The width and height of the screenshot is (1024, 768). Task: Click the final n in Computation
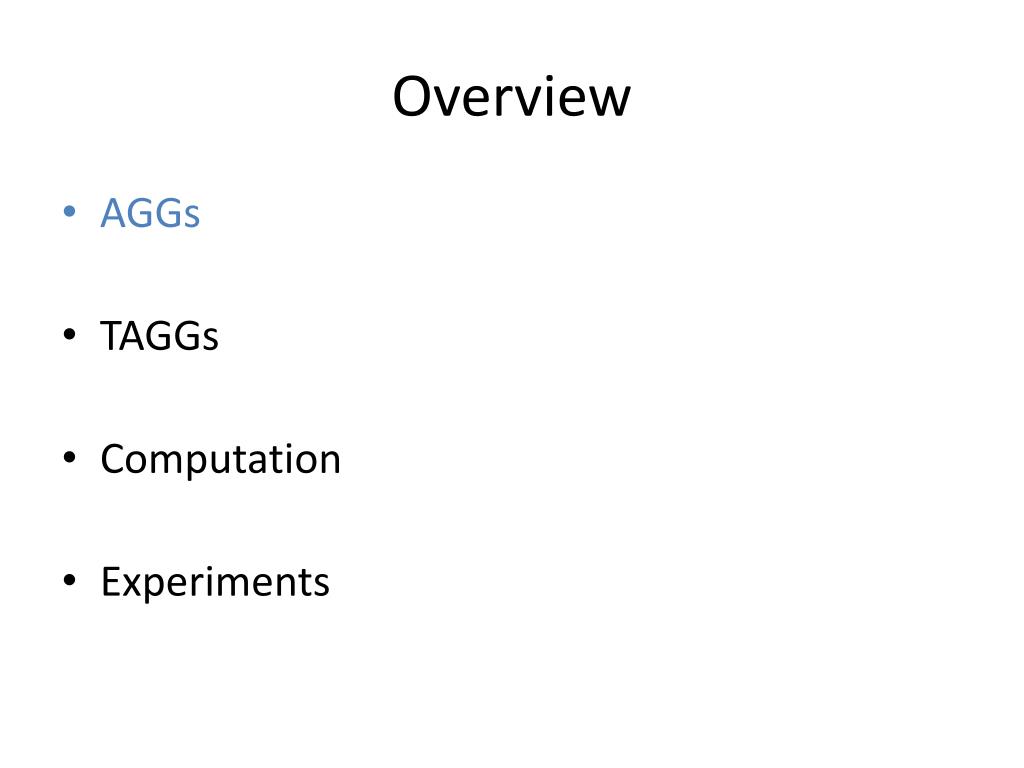coord(328,463)
